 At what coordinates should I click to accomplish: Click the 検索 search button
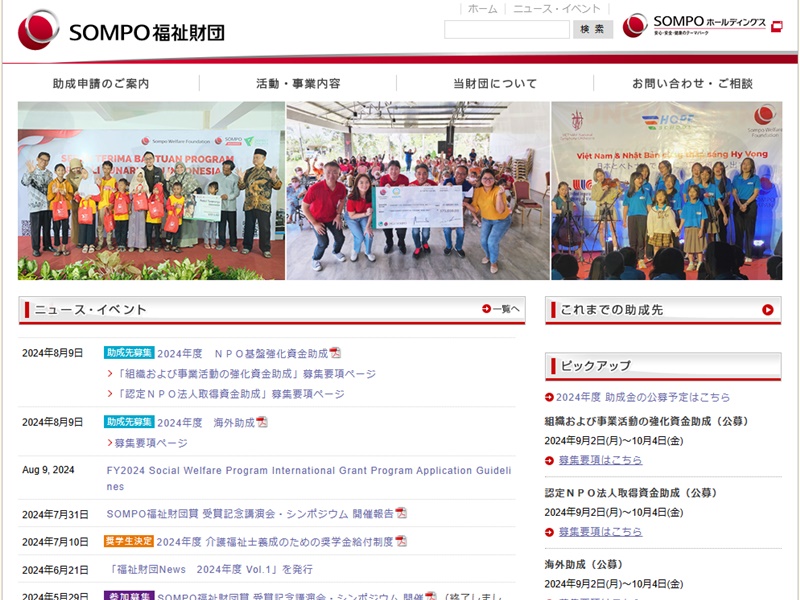coord(592,29)
